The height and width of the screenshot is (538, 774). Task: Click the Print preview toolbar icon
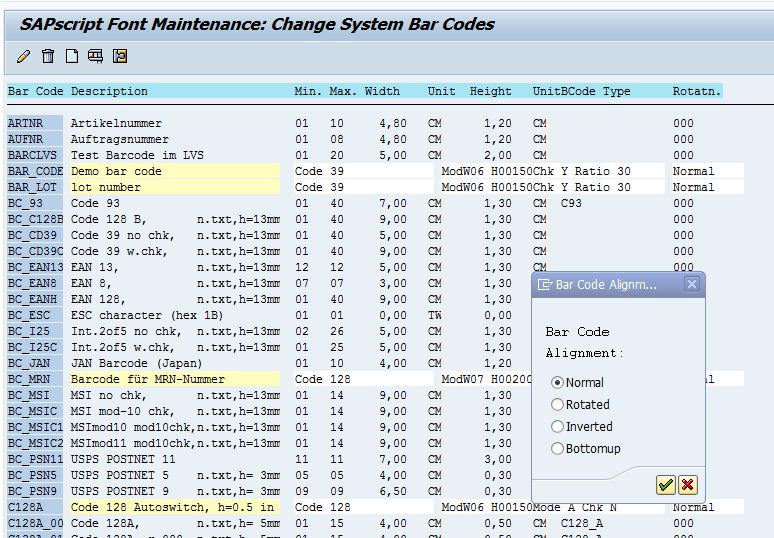coord(95,56)
